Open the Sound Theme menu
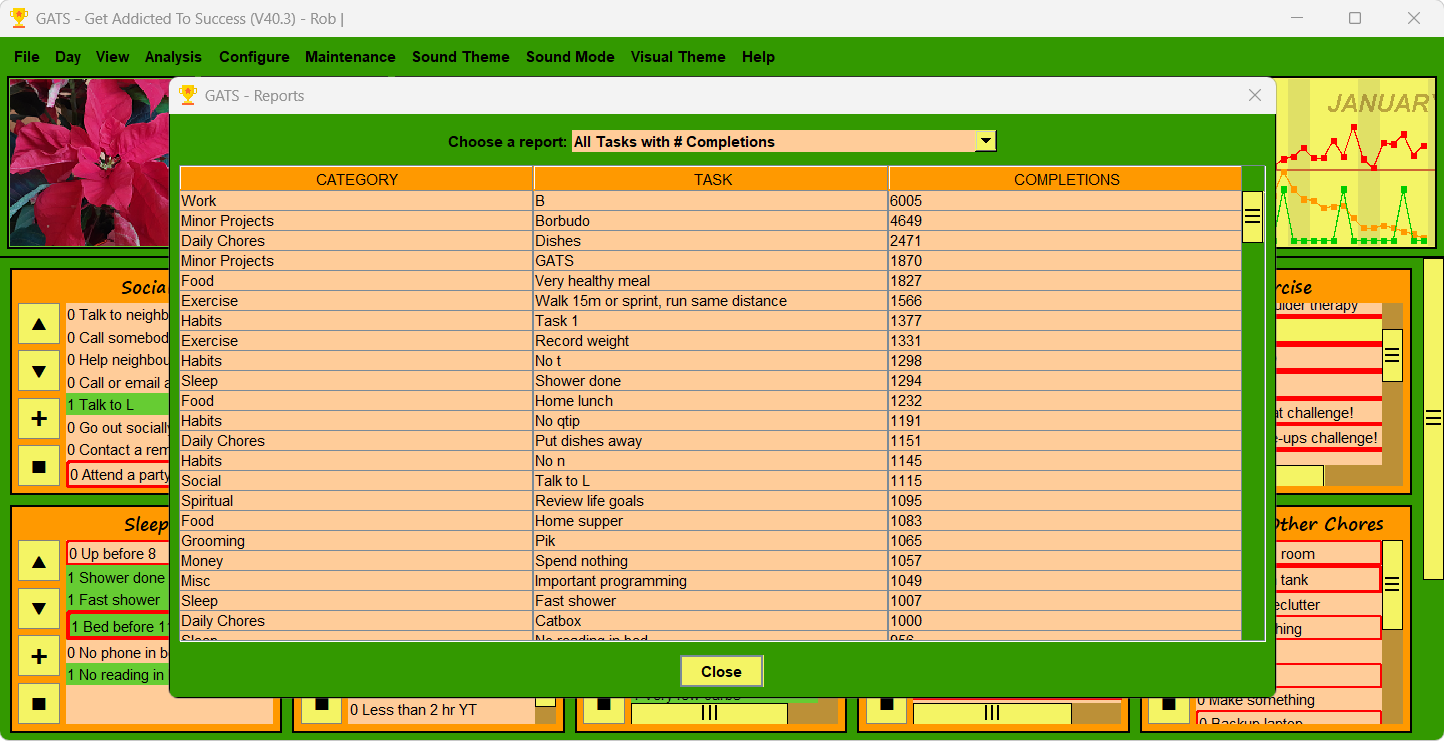 [x=460, y=57]
